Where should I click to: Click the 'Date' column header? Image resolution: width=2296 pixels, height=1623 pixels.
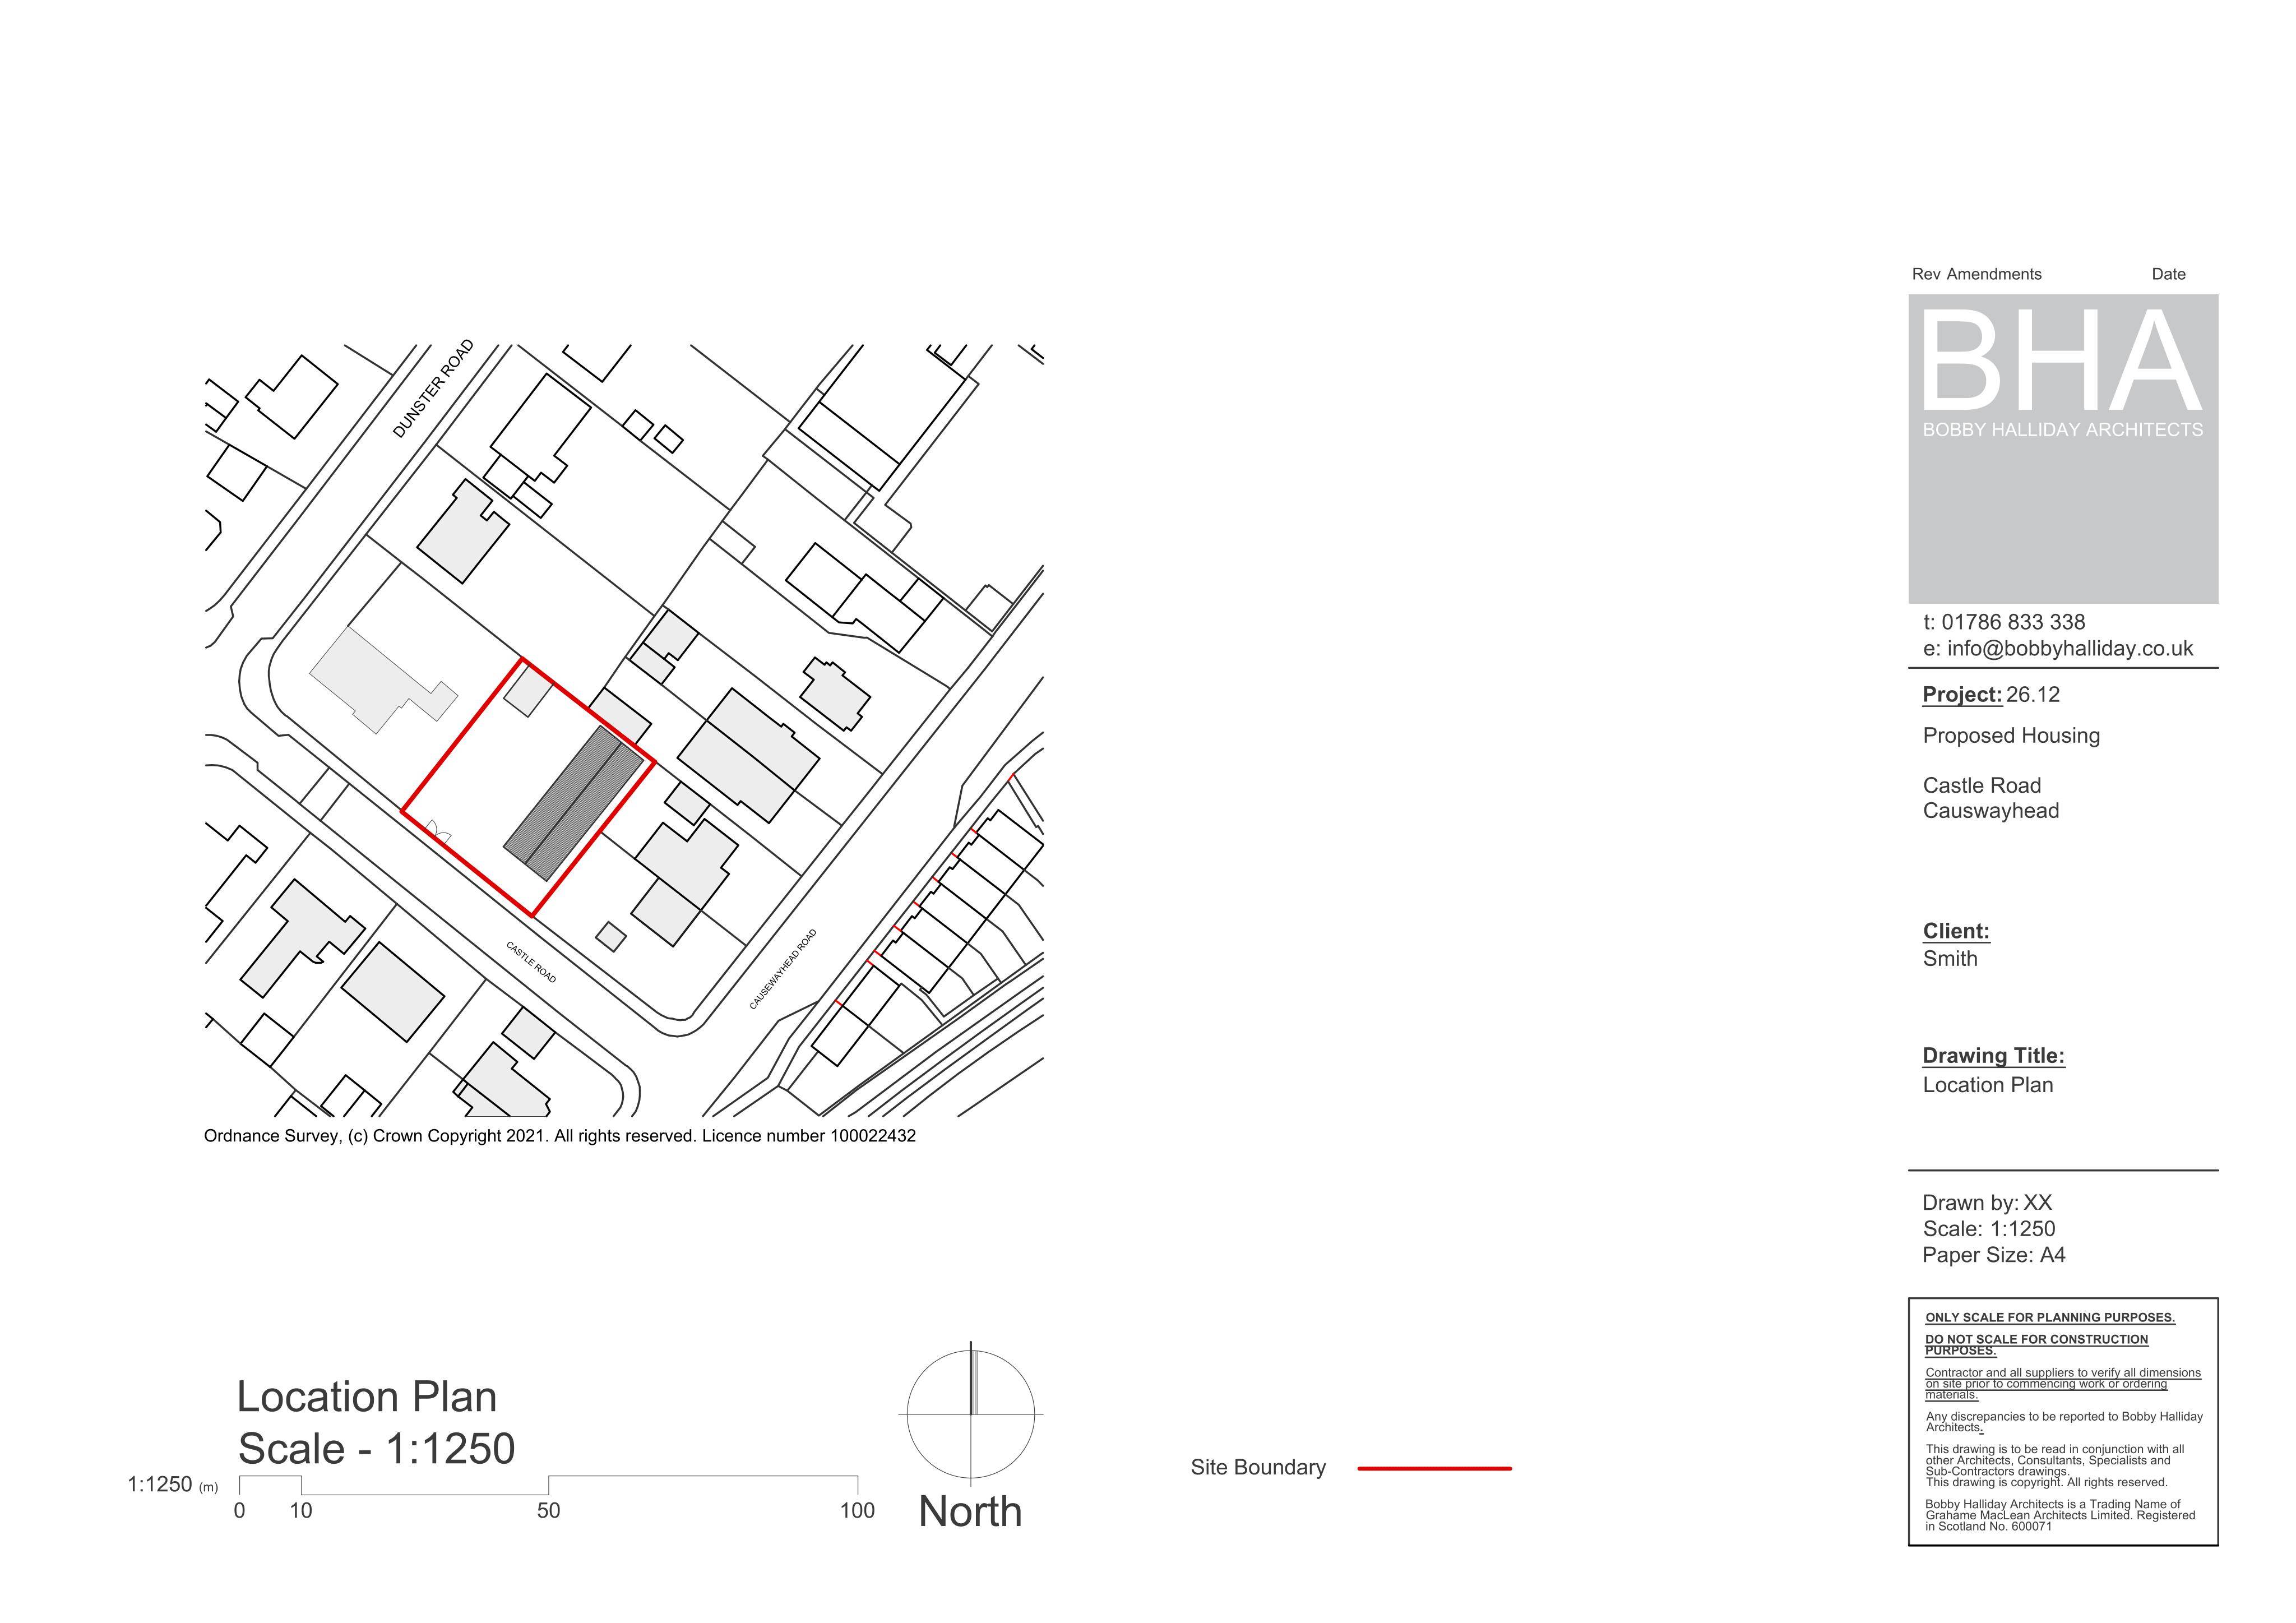click(2169, 274)
